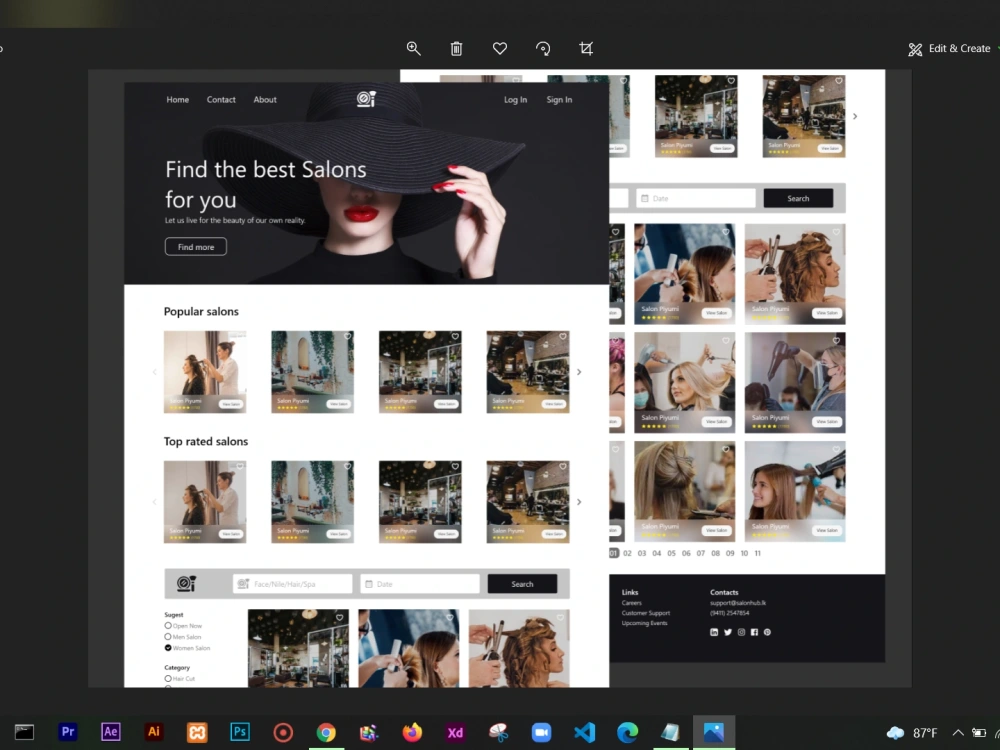Viewport: 1000px width, 750px height.
Task: Click the right arrow beside the top-right salon cards
Action: tap(855, 116)
